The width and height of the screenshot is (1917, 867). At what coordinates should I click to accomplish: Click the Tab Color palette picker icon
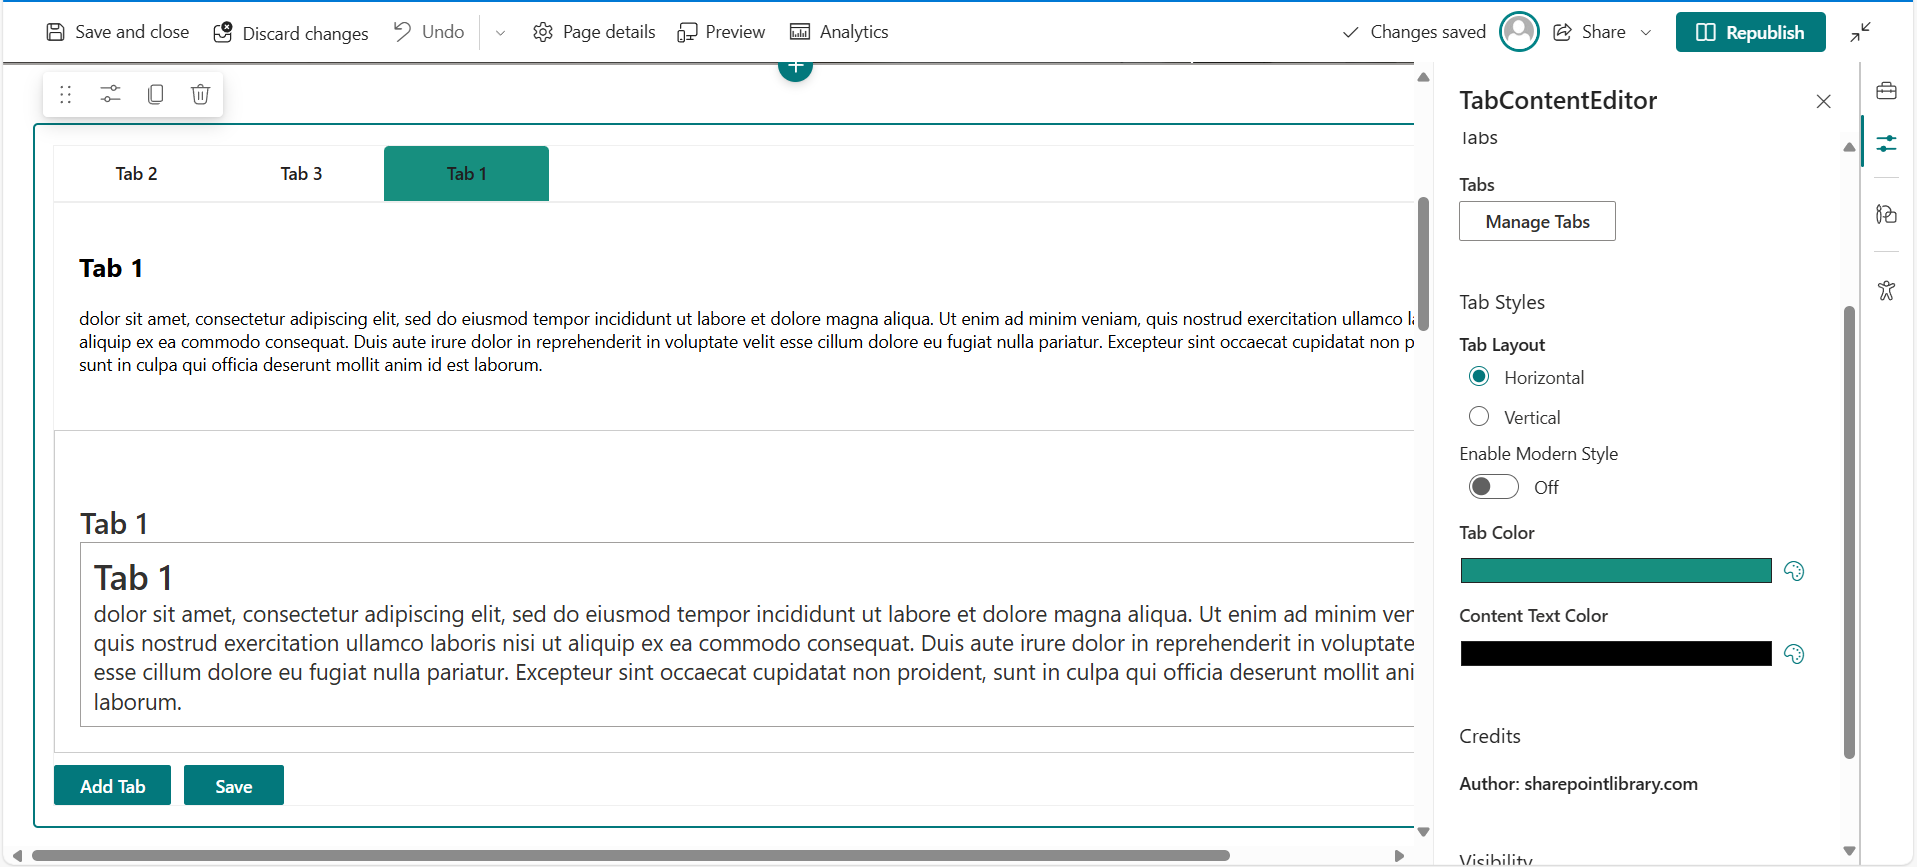(1794, 571)
